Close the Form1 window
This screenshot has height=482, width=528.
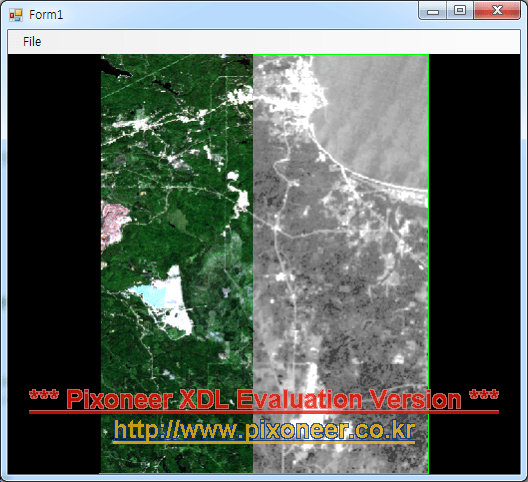click(497, 11)
